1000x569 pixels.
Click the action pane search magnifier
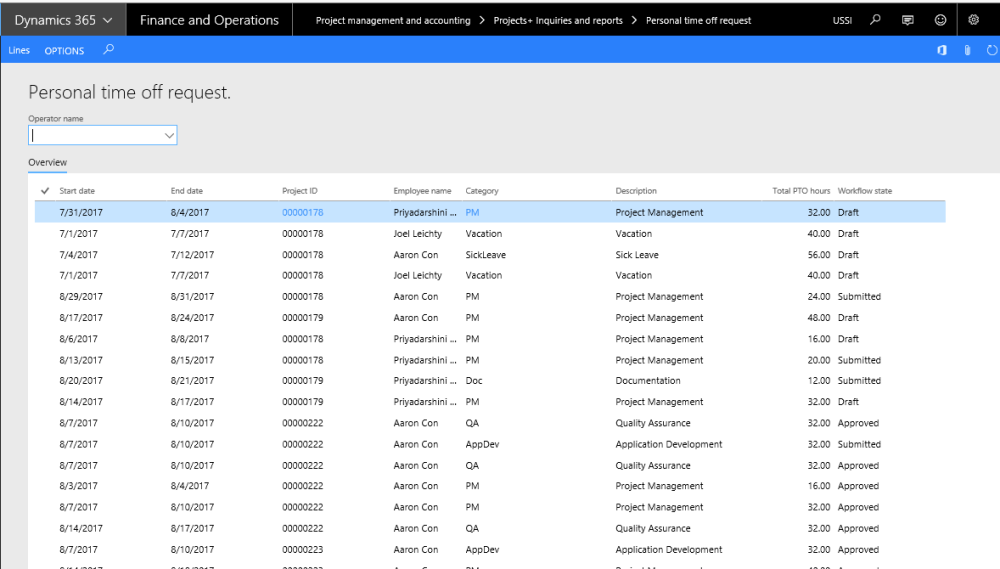[108, 49]
